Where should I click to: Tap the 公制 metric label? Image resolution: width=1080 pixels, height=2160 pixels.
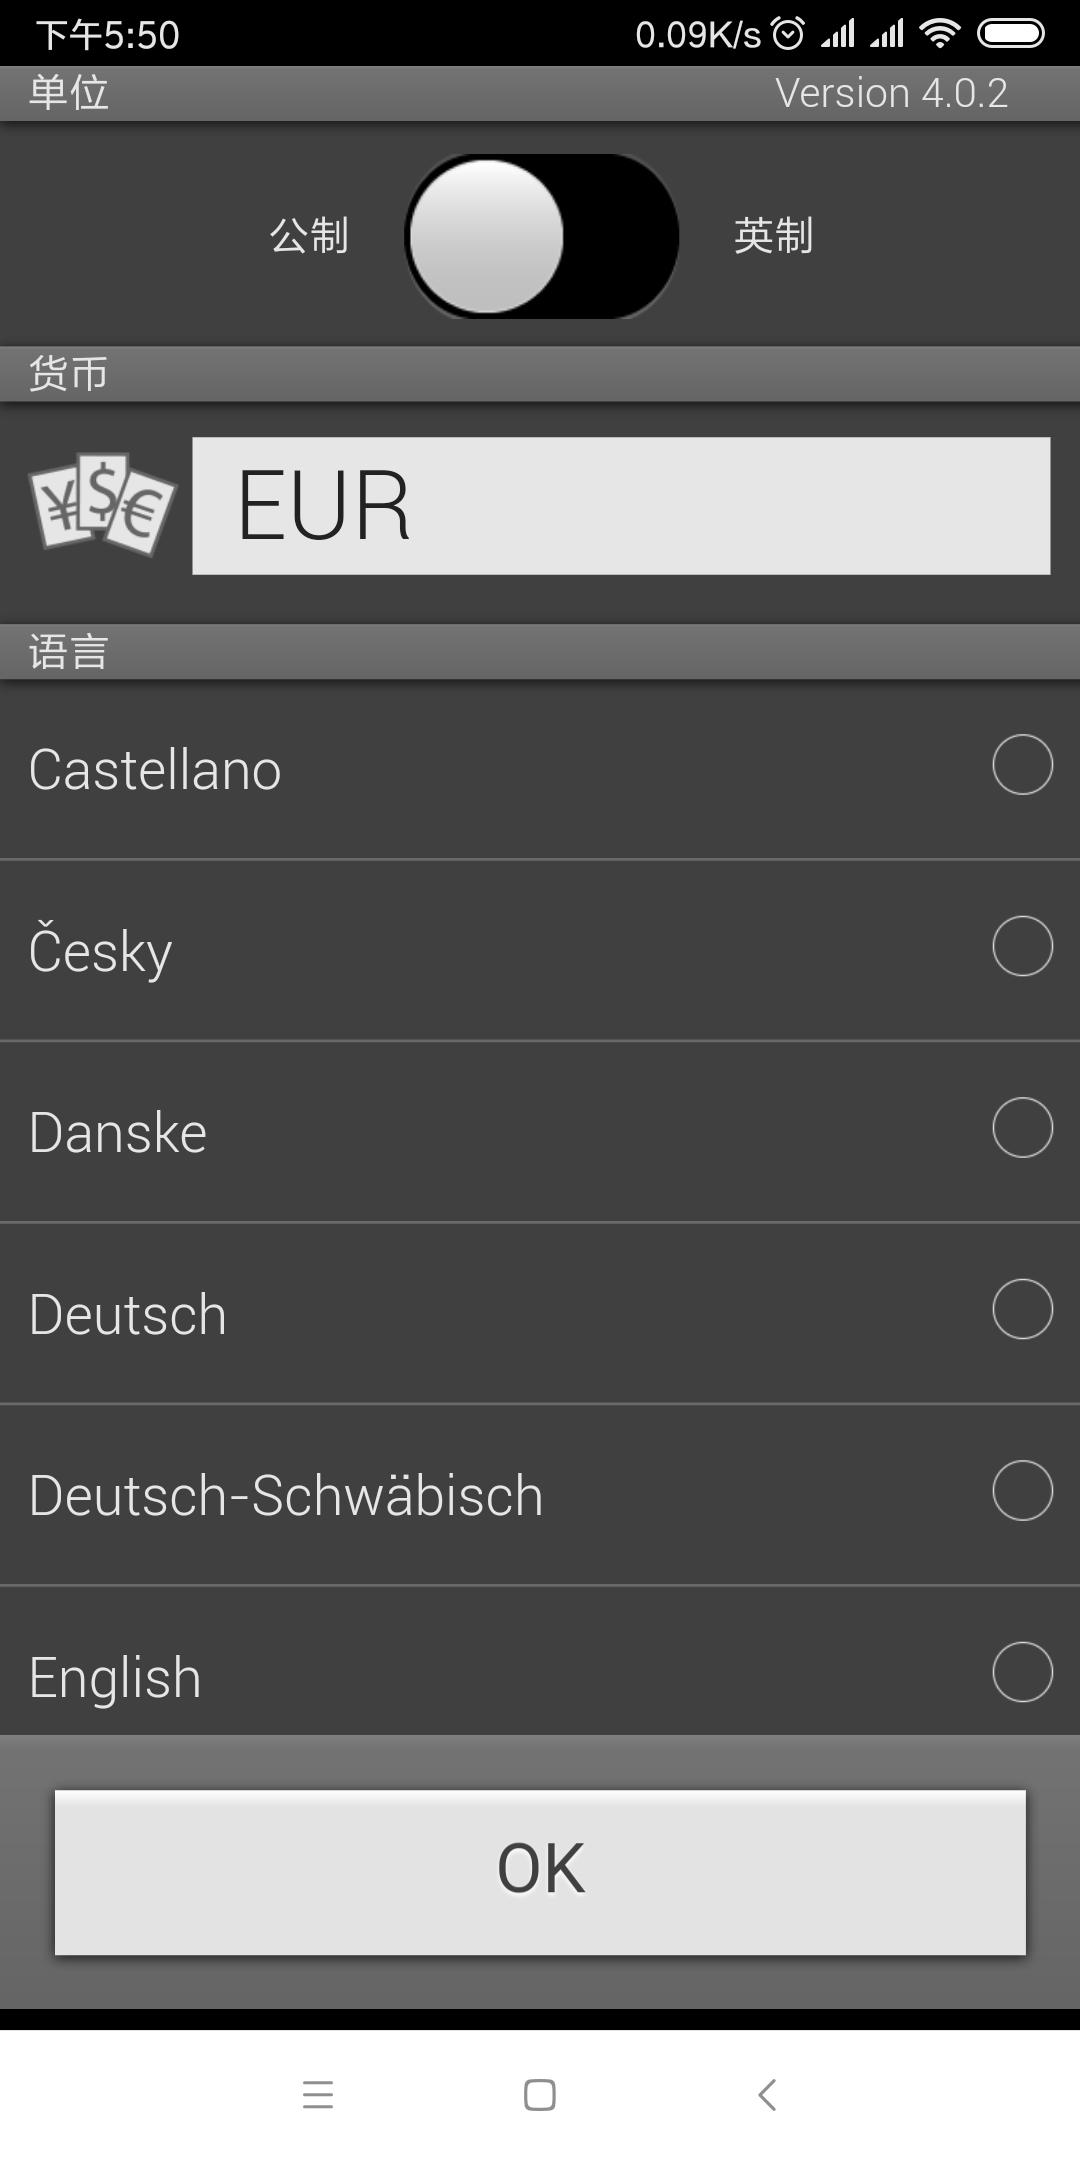click(x=309, y=236)
